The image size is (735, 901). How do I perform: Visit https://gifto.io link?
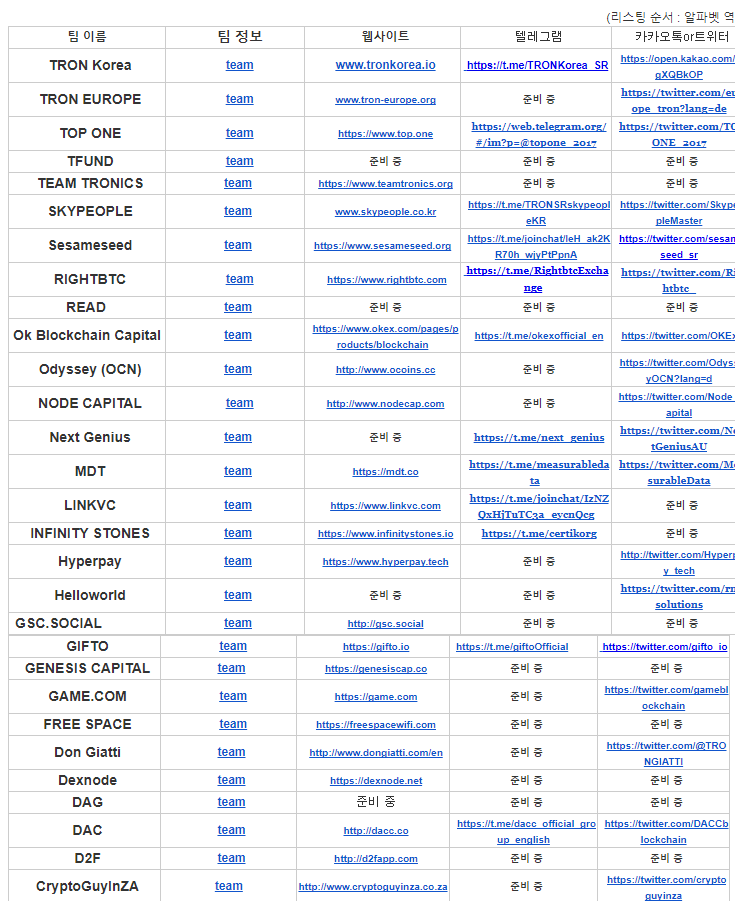pyautogui.click(x=376, y=646)
